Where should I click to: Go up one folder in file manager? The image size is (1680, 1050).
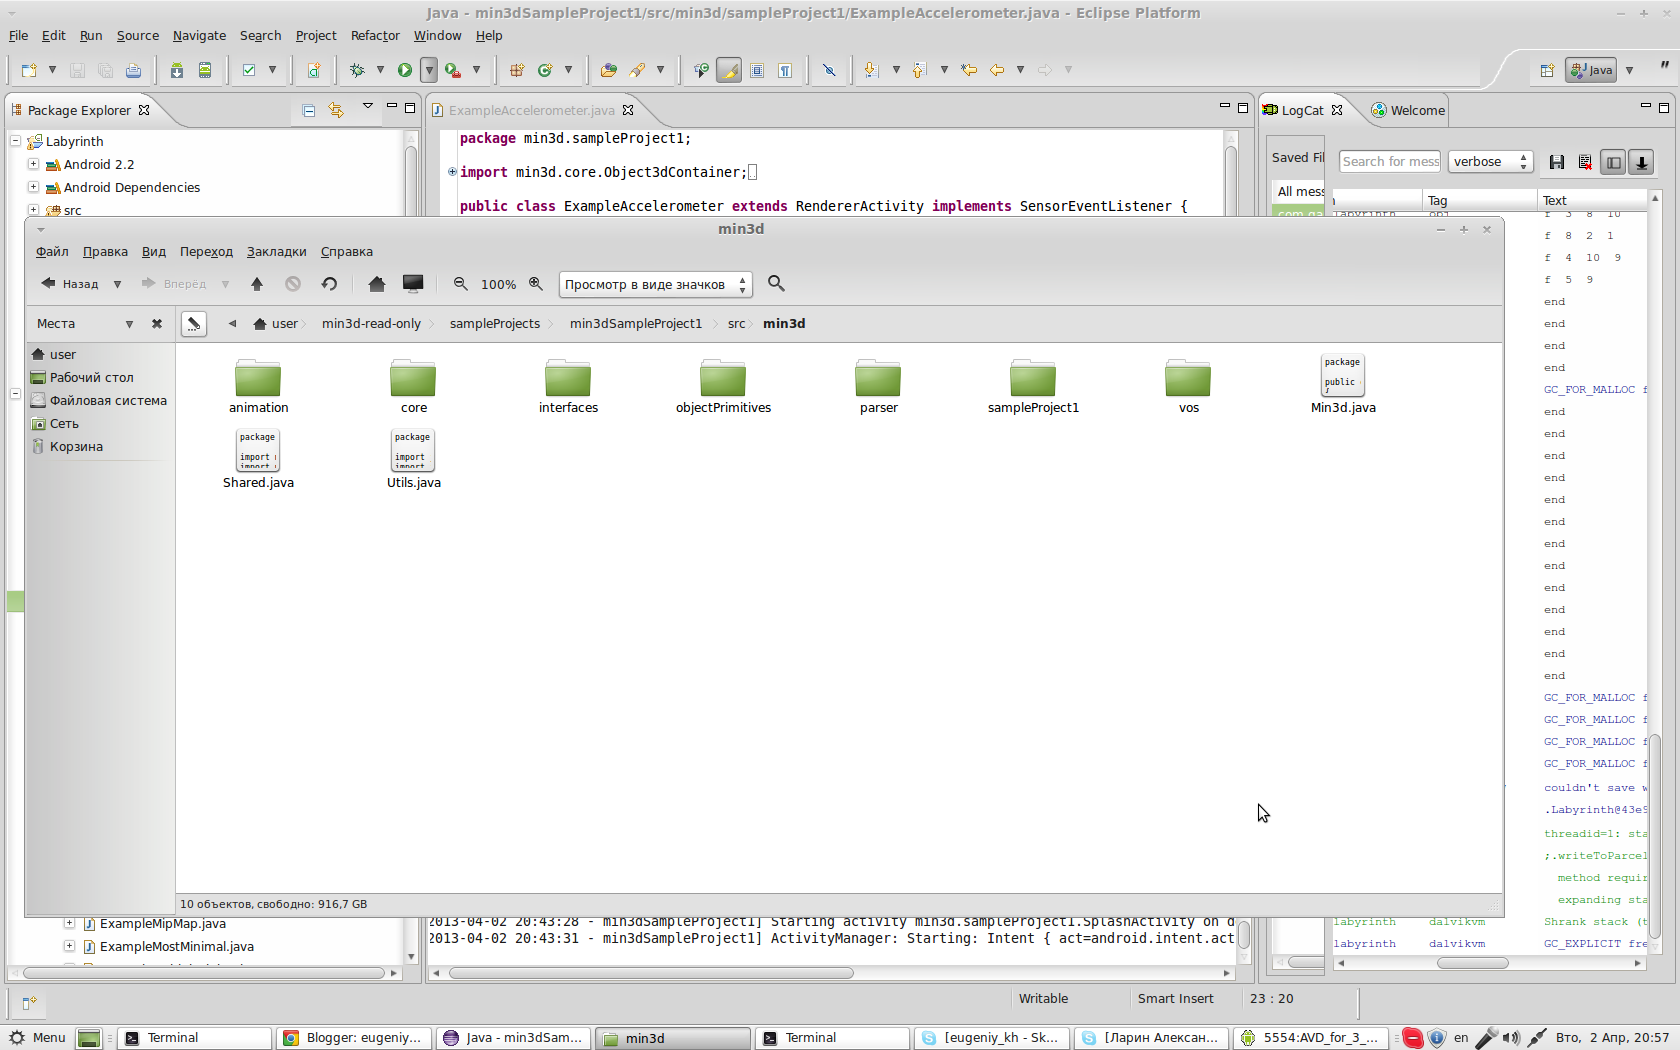pyautogui.click(x=257, y=284)
